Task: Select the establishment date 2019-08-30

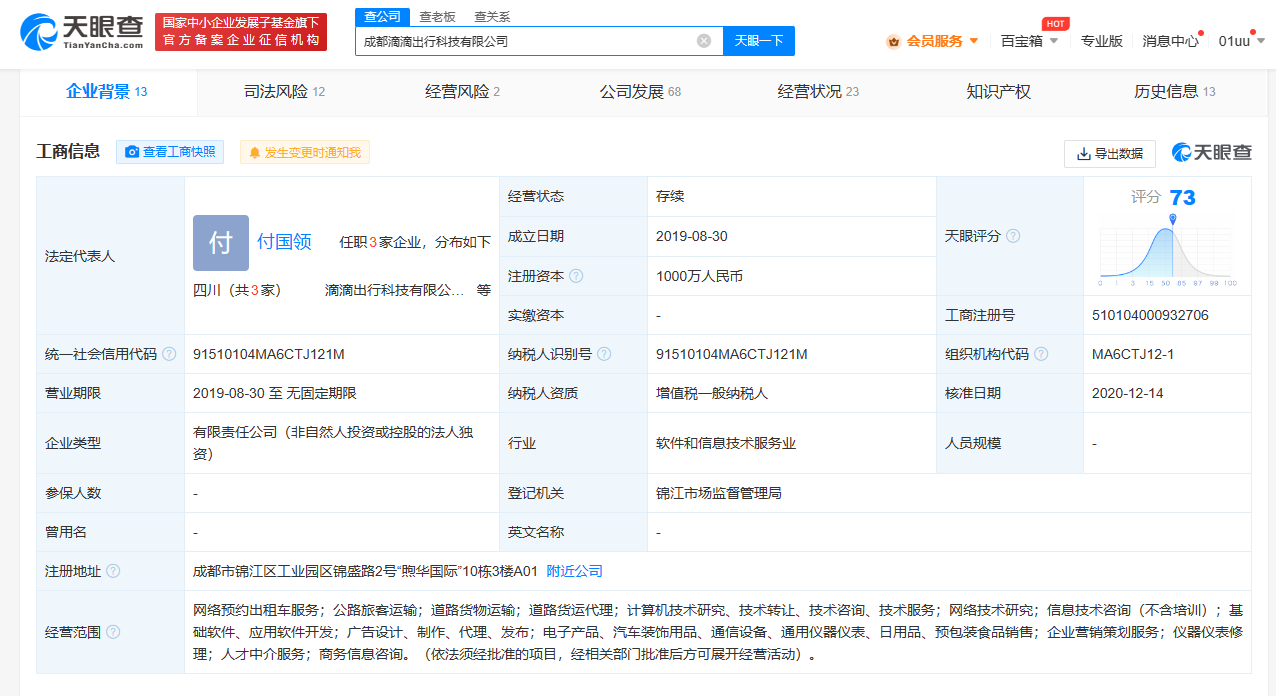Action: click(692, 236)
